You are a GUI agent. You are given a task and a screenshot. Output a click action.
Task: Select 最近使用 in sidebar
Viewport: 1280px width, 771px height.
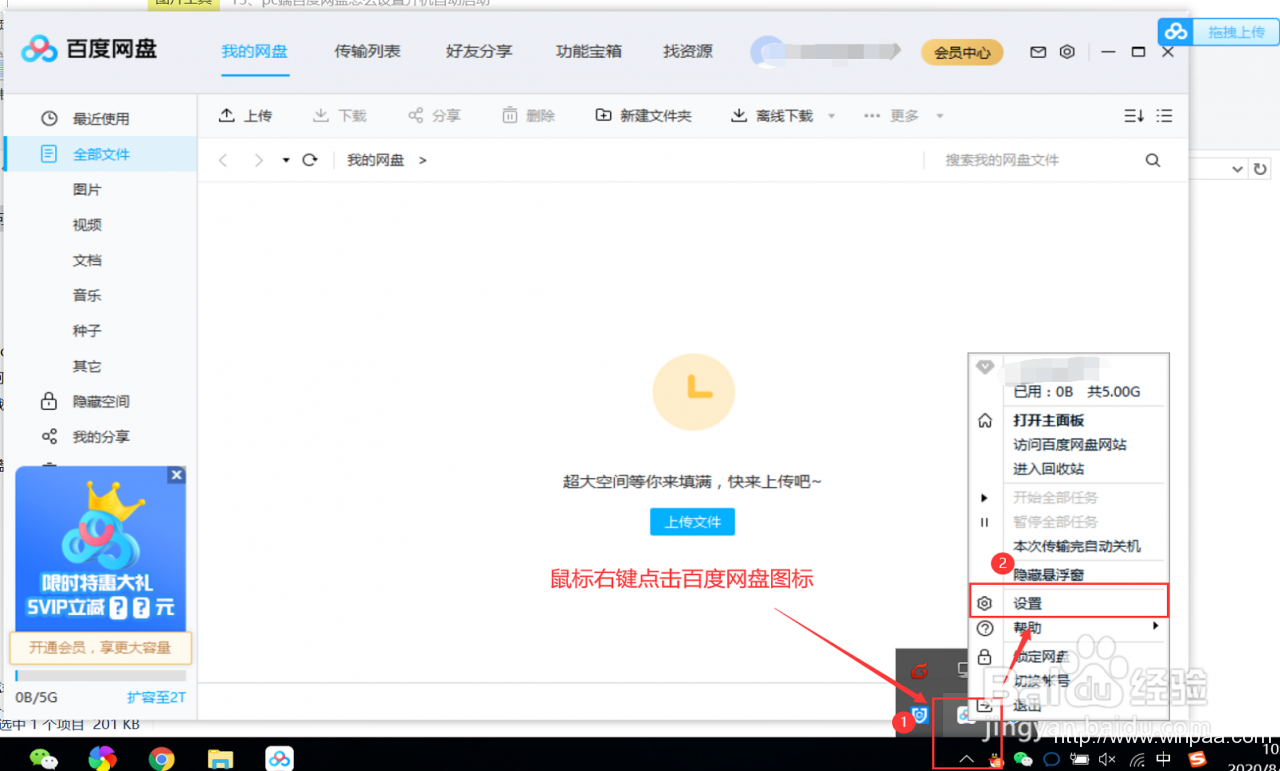(100, 119)
